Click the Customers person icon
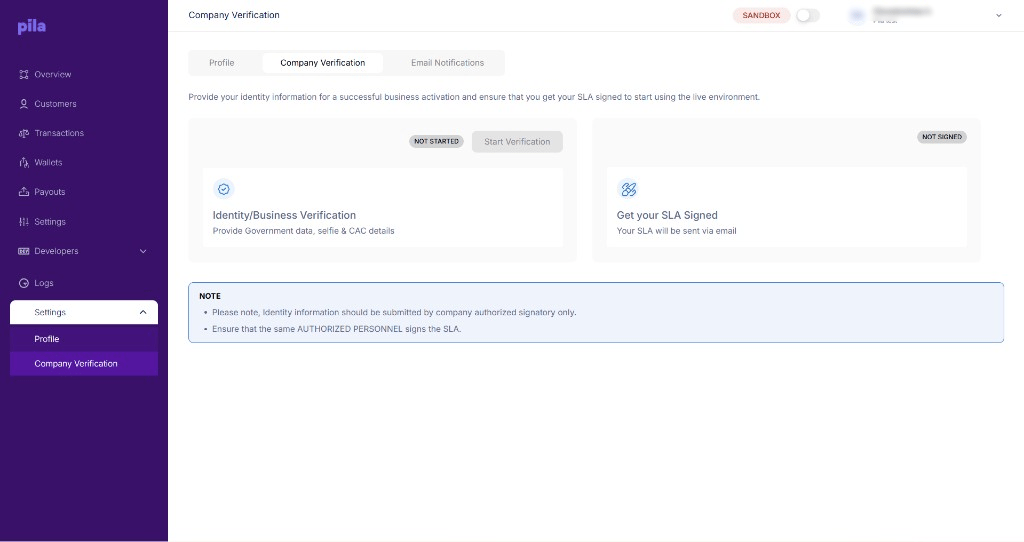 click(24, 104)
